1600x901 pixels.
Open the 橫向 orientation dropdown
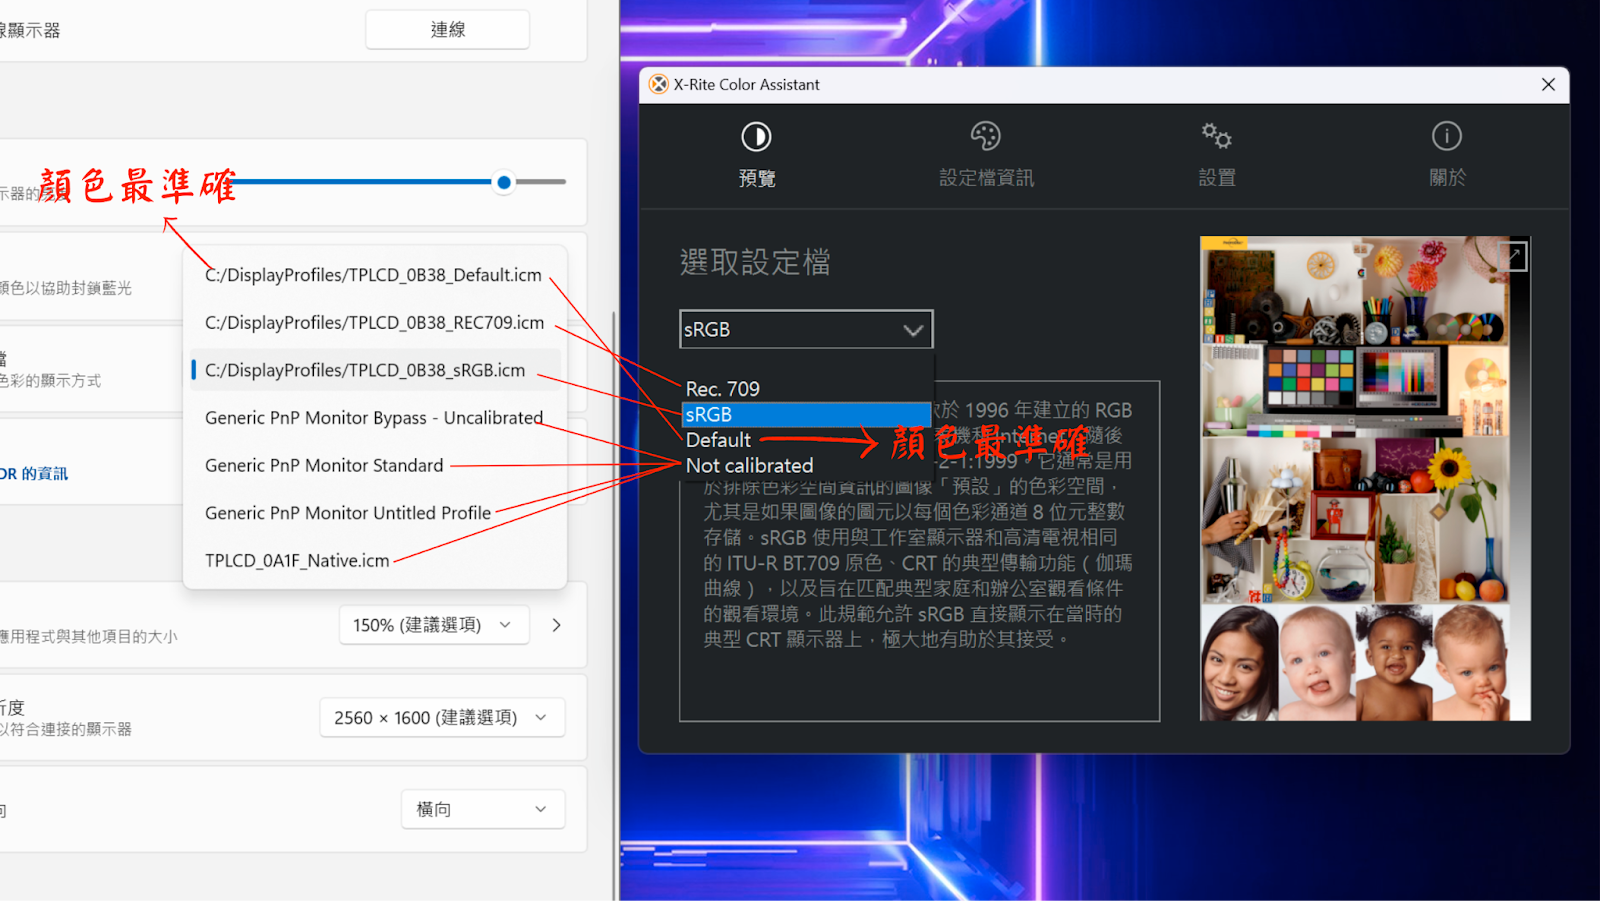(x=483, y=810)
